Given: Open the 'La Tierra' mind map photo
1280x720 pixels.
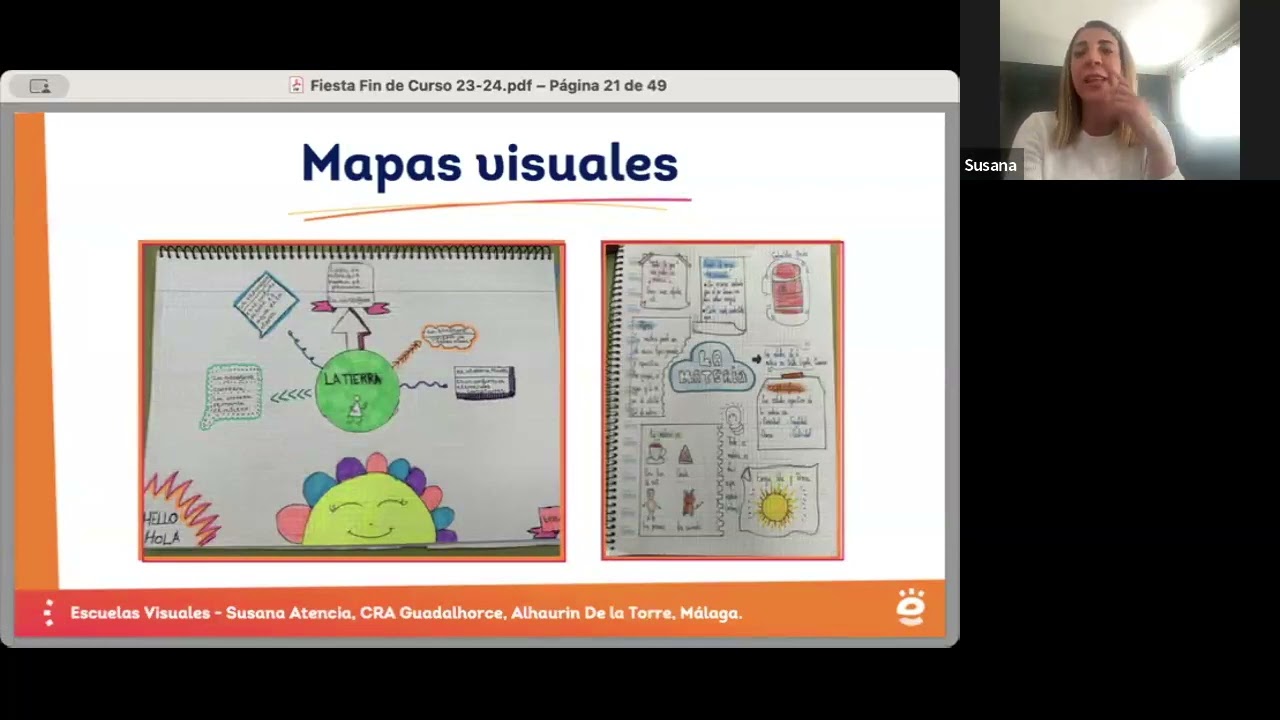Looking at the screenshot, I should point(352,401).
